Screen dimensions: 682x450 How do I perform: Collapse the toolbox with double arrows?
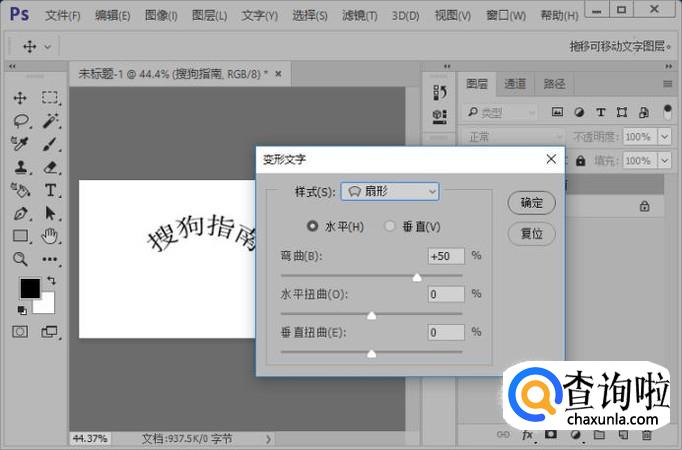[12, 67]
